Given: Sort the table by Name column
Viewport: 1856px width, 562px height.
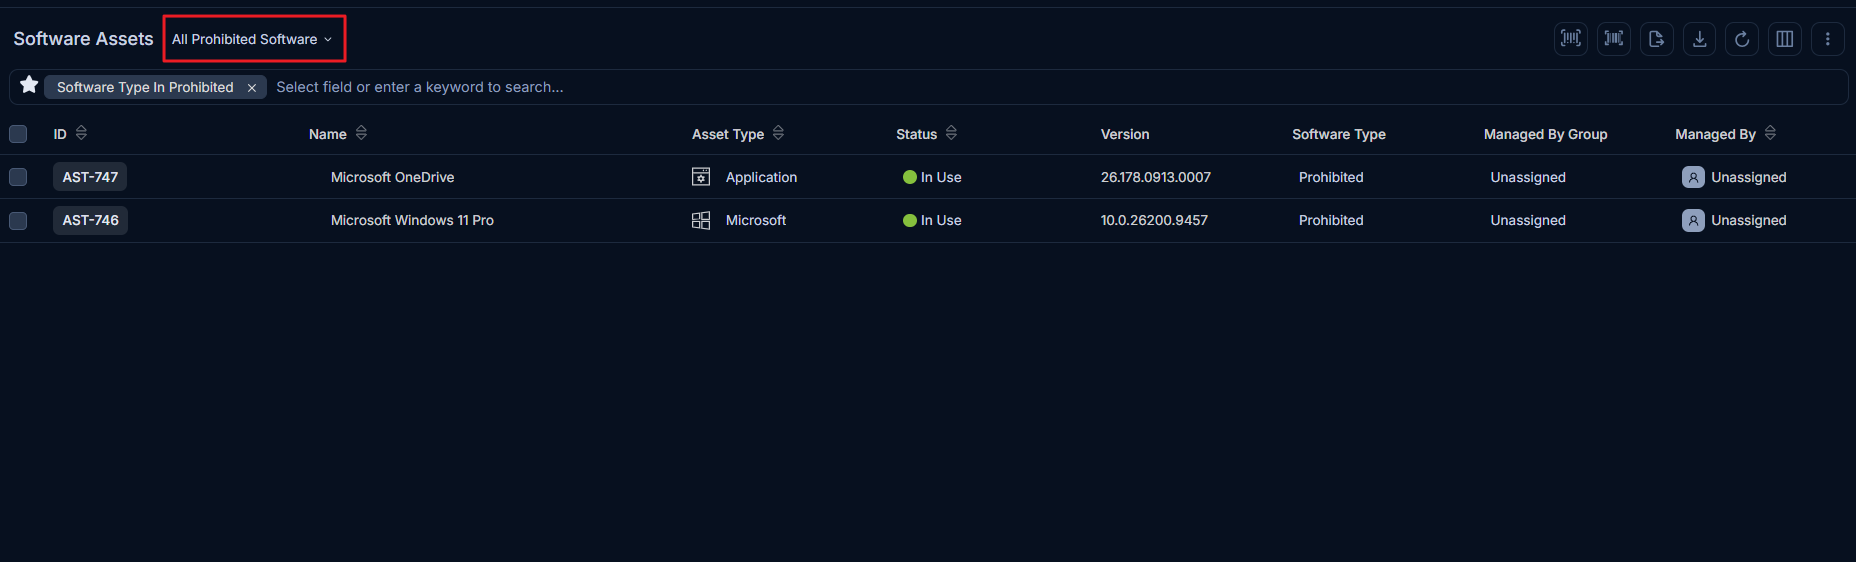Looking at the screenshot, I should (361, 133).
